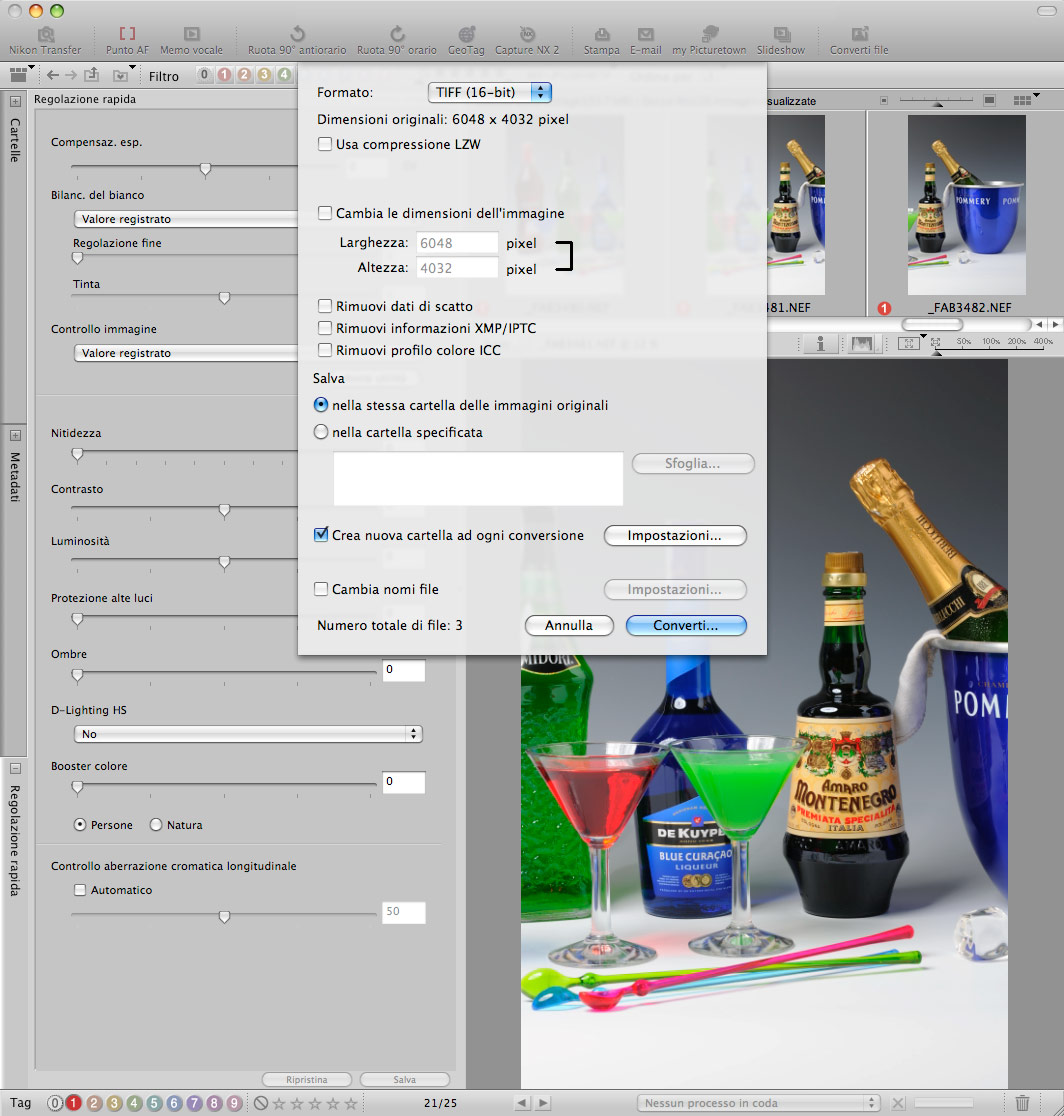
Task: Click the Filtro label
Action: coord(164,76)
